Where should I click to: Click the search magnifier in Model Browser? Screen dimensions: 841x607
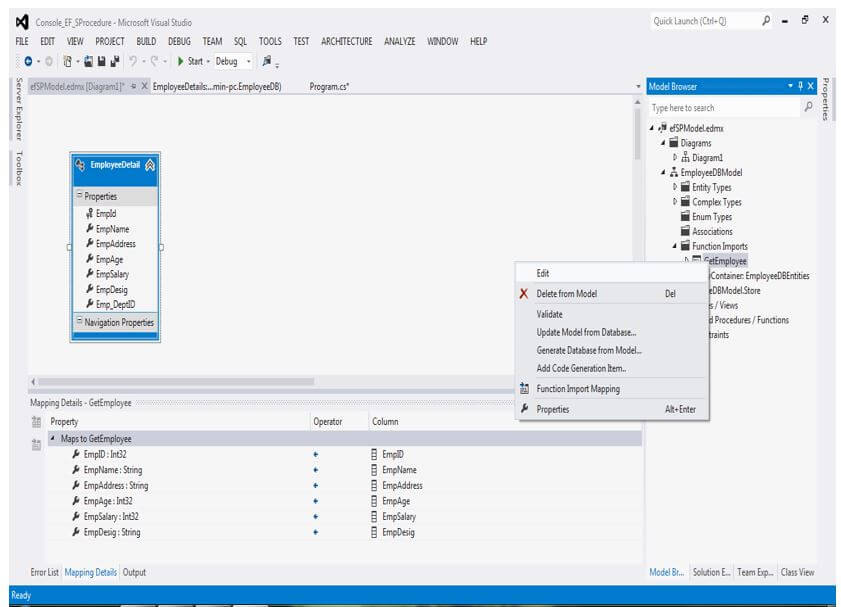tap(809, 108)
